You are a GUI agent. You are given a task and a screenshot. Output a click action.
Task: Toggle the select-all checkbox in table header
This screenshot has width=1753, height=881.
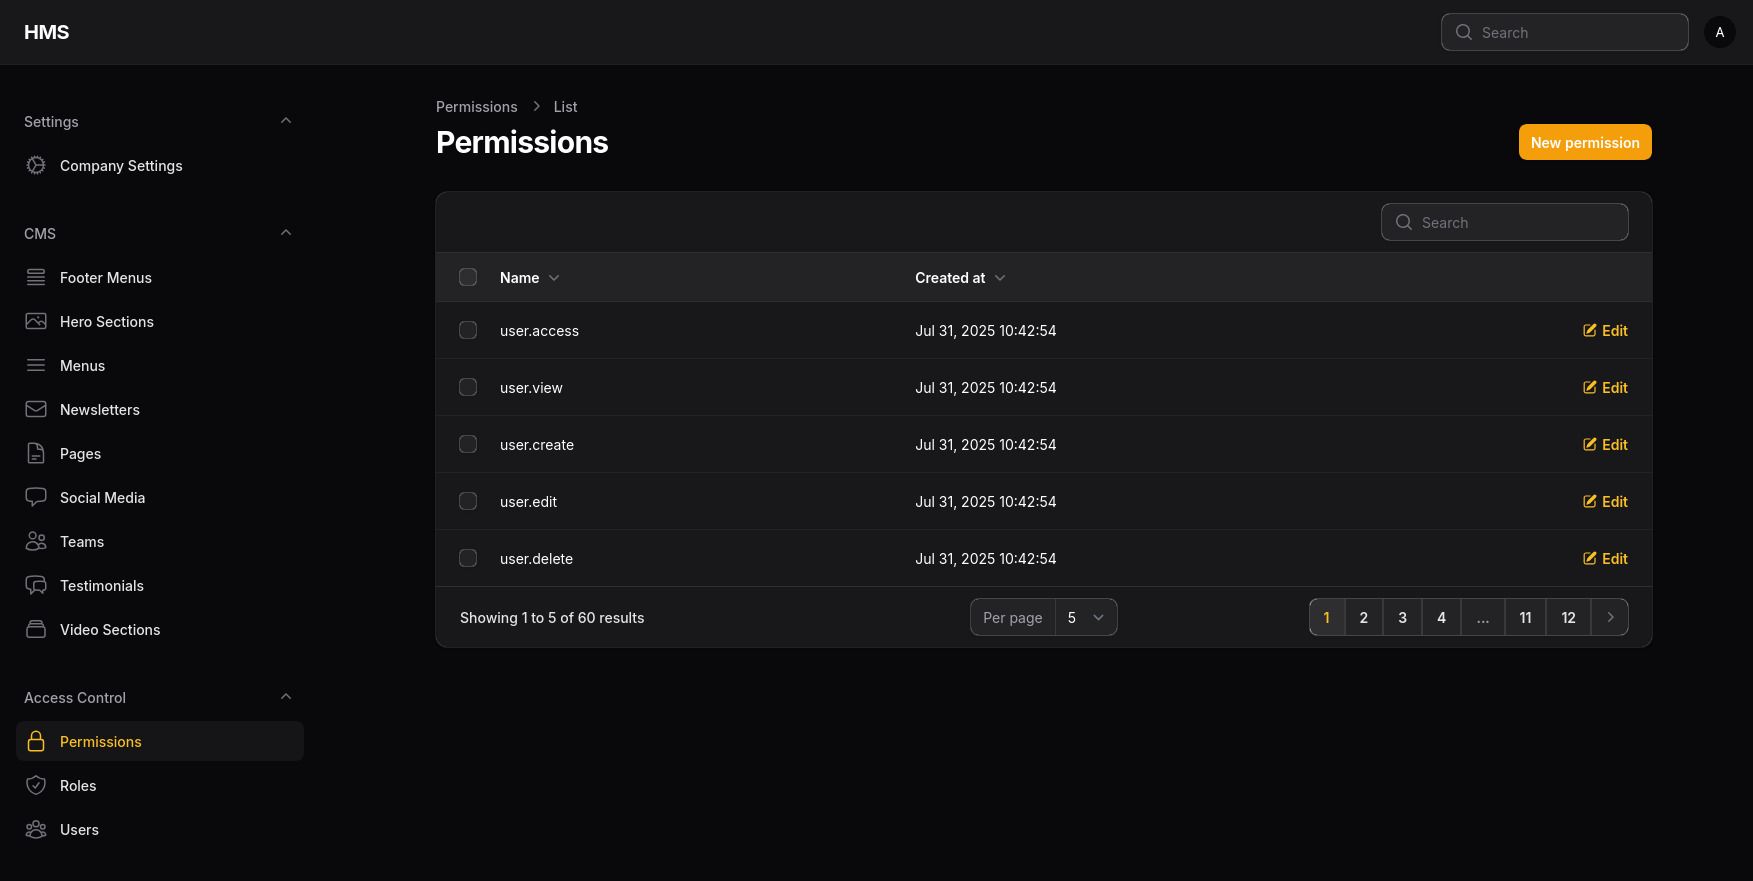click(468, 277)
